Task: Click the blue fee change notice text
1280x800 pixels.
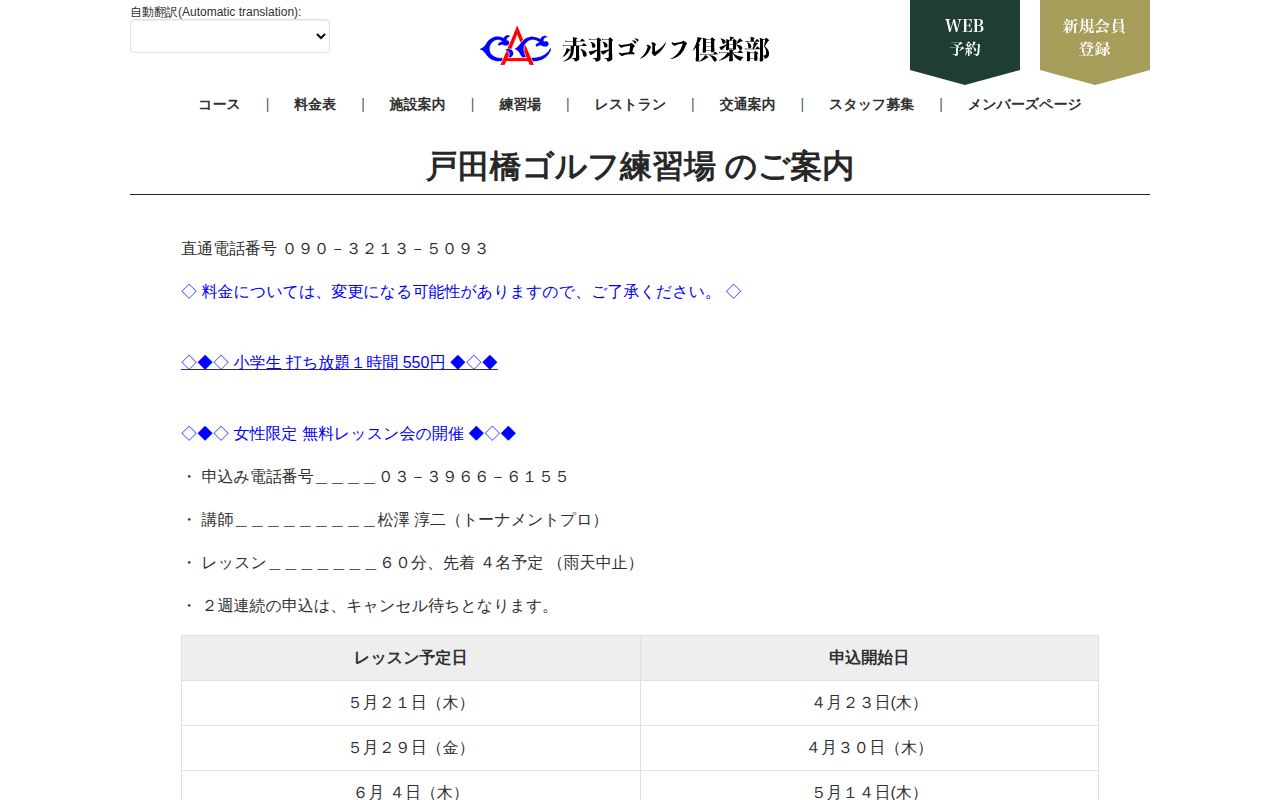Action: tap(461, 291)
